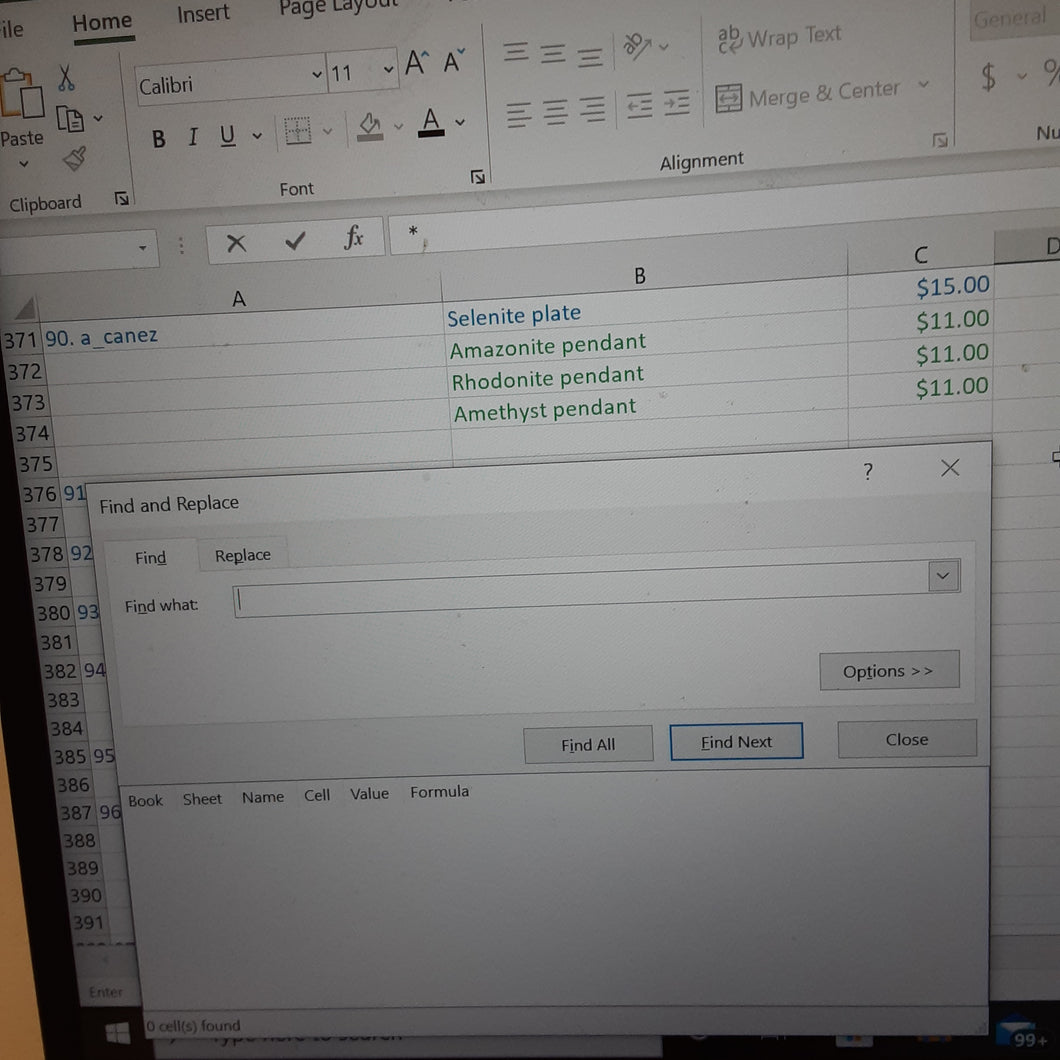Toggle Underline formatting
The width and height of the screenshot is (1060, 1060).
click(x=228, y=135)
